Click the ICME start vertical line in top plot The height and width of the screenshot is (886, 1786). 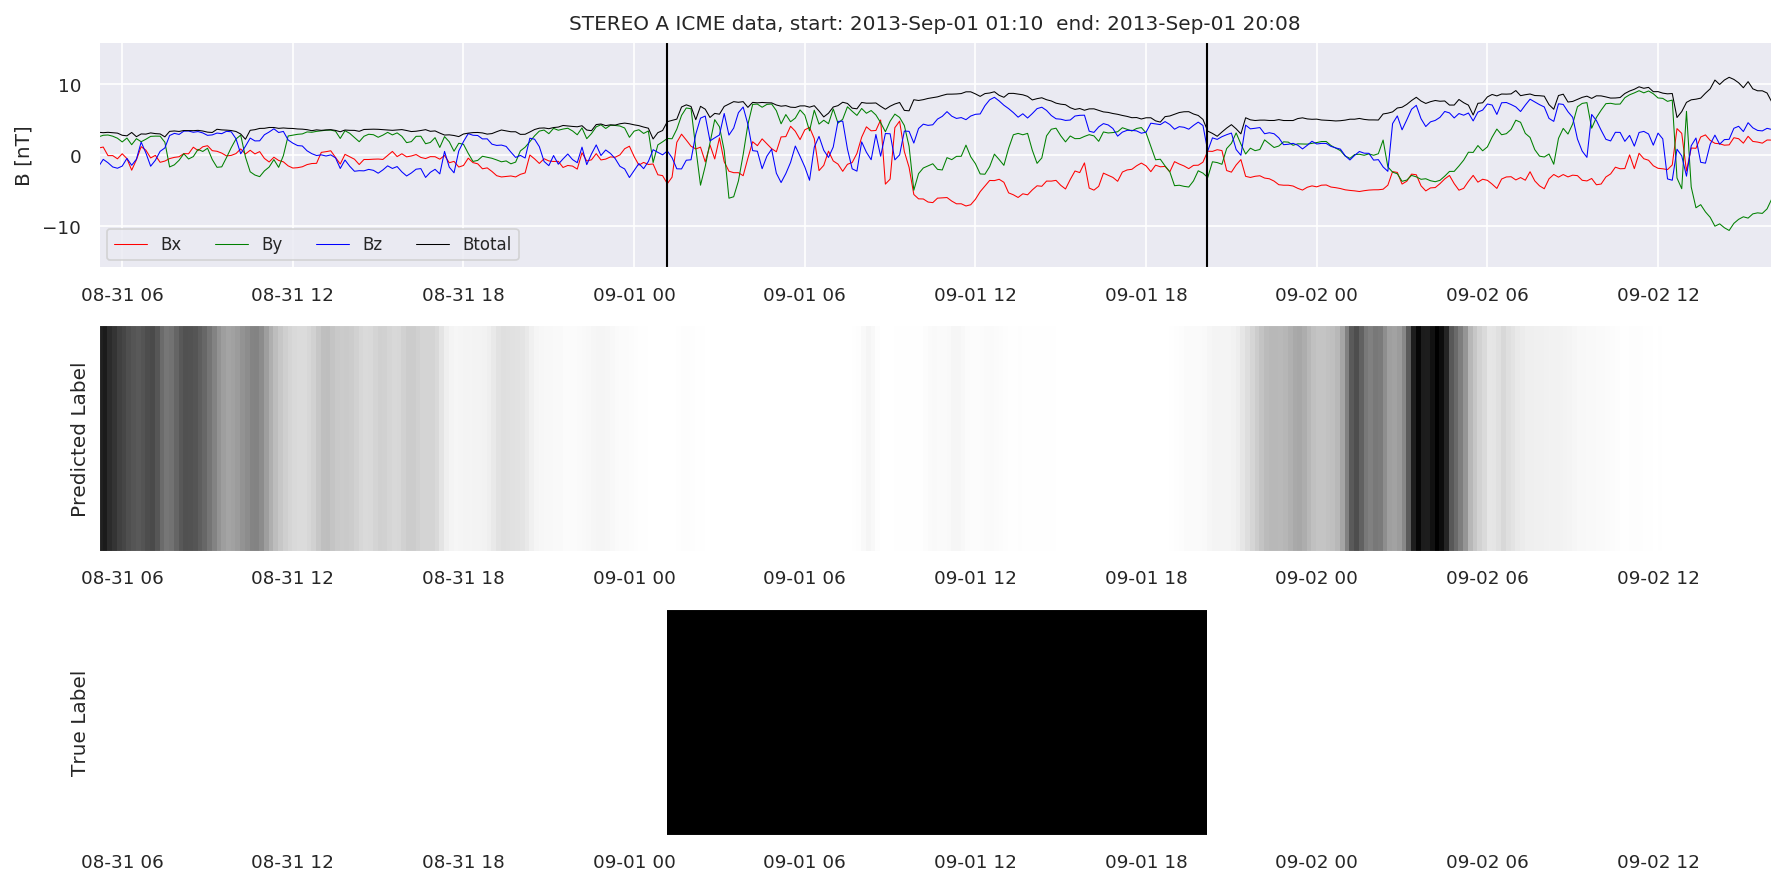[667, 155]
